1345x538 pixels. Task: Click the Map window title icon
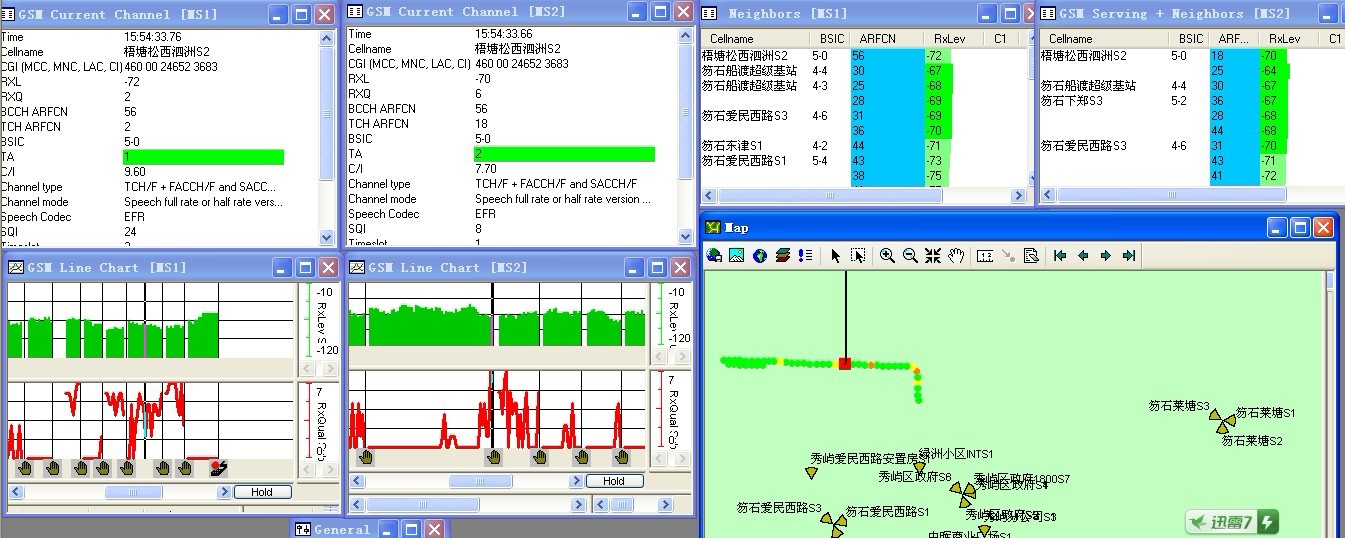713,228
